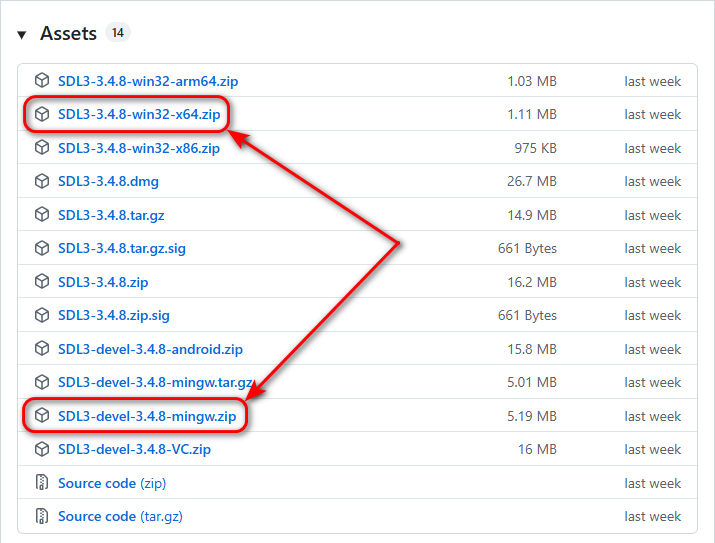The height and width of the screenshot is (543, 715).
Task: Click package icon beside SDL3-3.4.8-win32-arm64.zip
Action: [42, 80]
